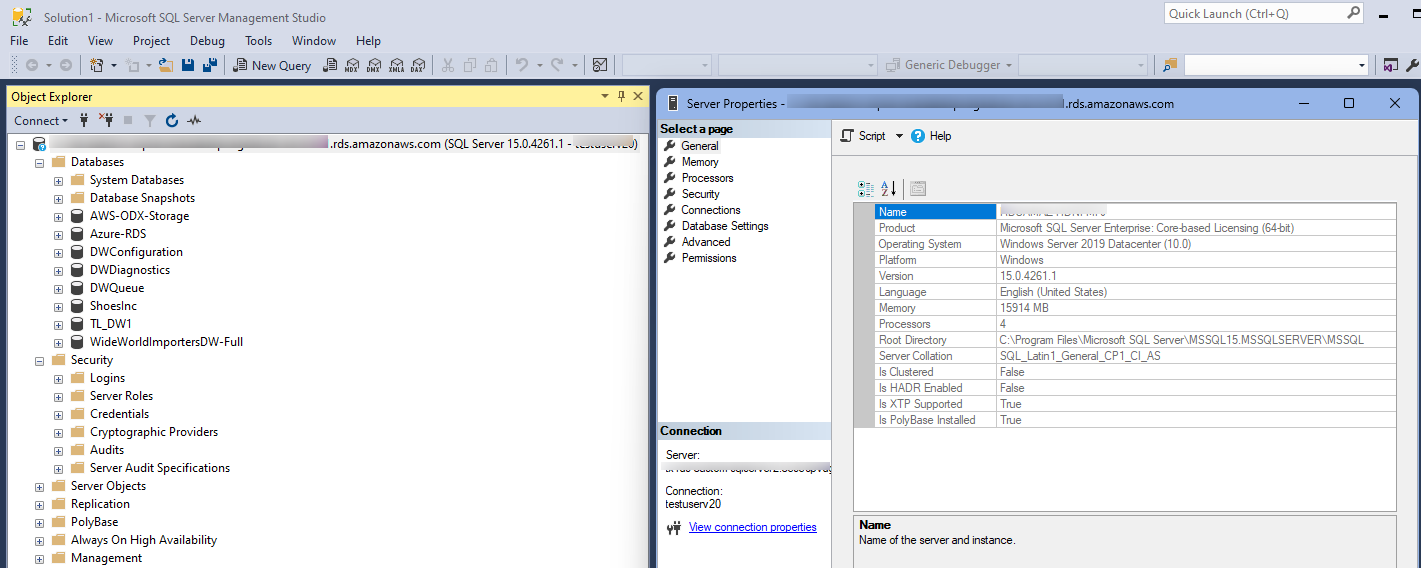The width and height of the screenshot is (1421, 568).
Task: Open the File menu
Action: click(x=19, y=41)
